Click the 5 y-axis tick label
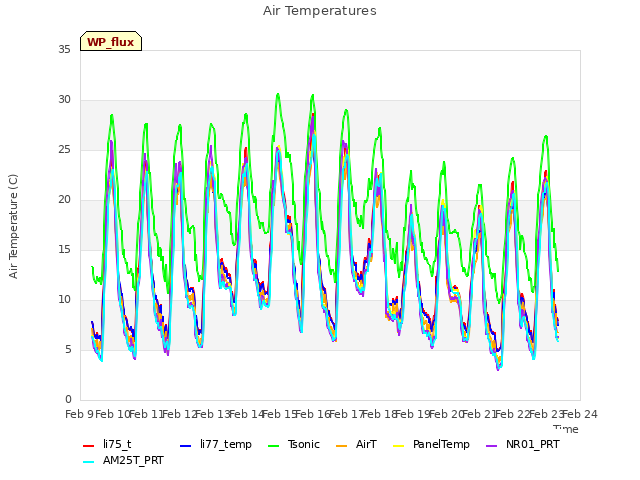The image size is (640, 480). pos(68,350)
